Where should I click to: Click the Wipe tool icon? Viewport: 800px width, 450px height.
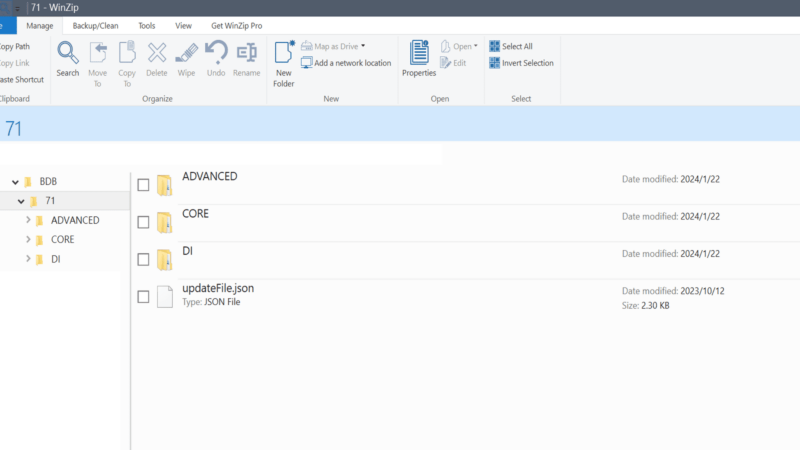click(x=186, y=53)
